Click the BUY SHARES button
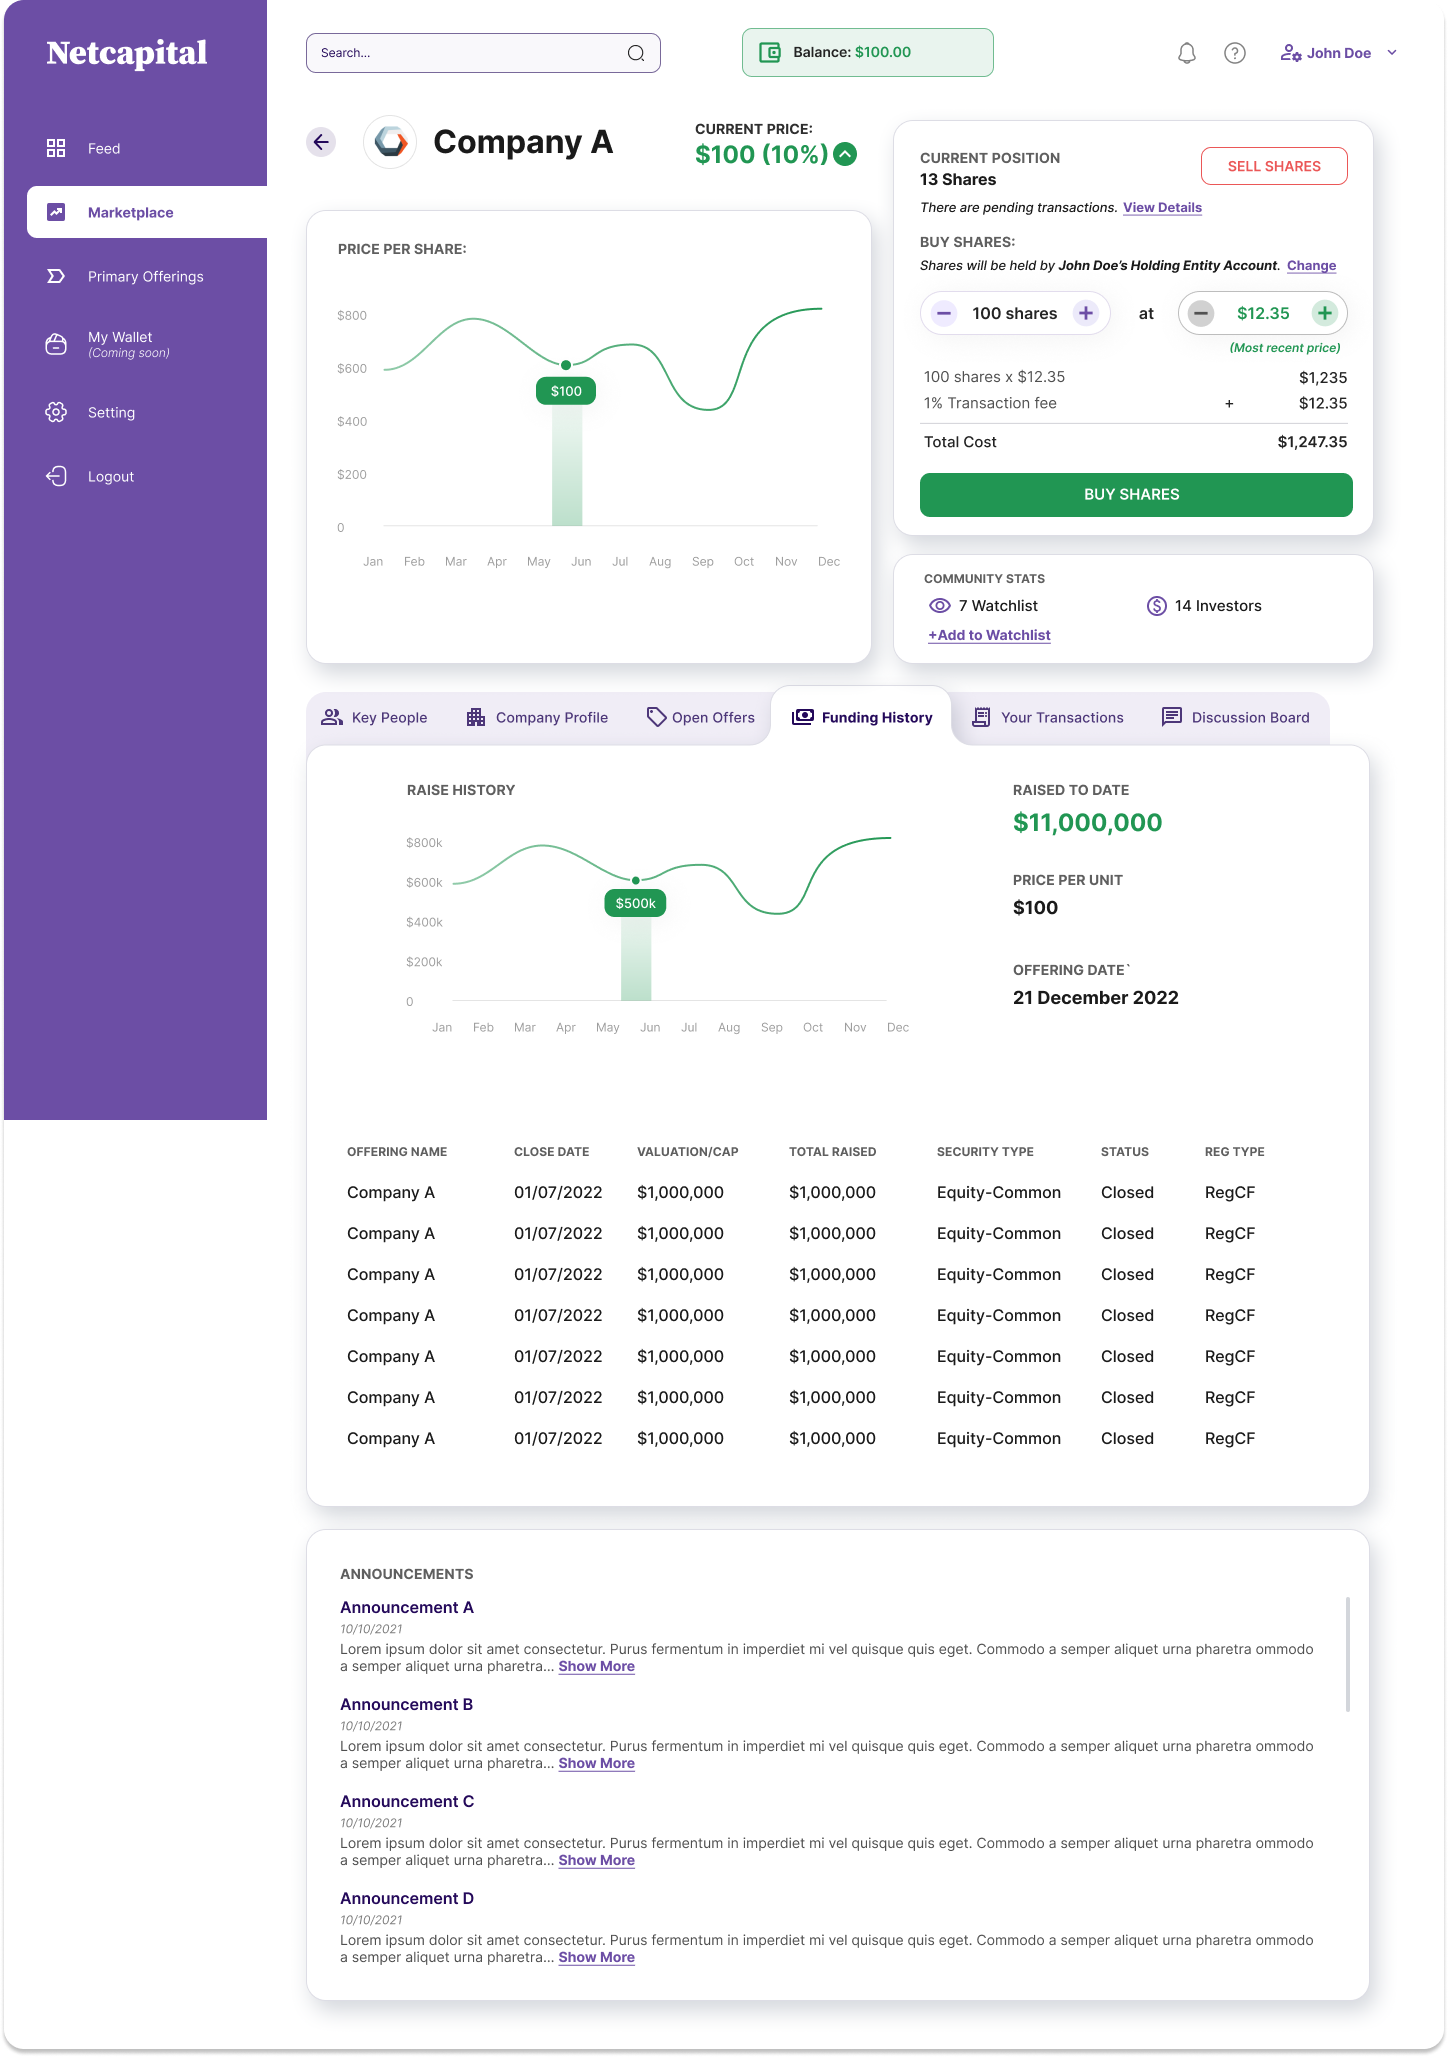The height and width of the screenshot is (2057, 1448). [x=1136, y=494]
